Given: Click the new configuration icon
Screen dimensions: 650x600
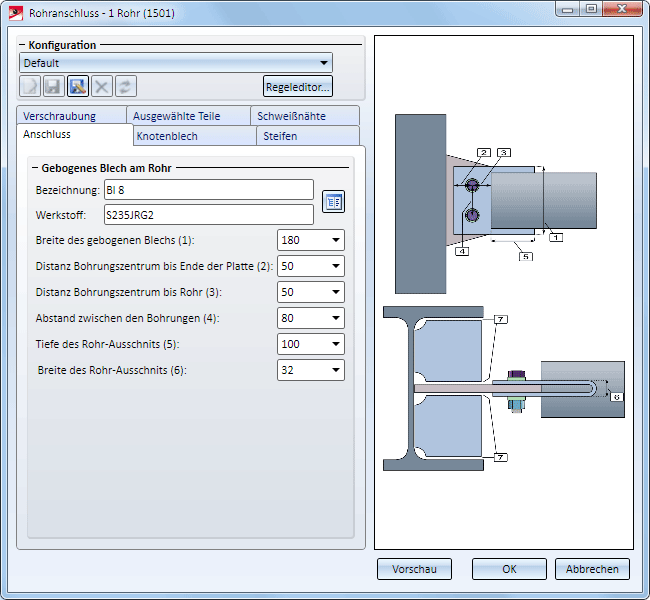Looking at the screenshot, I should pyautogui.click(x=31, y=87).
